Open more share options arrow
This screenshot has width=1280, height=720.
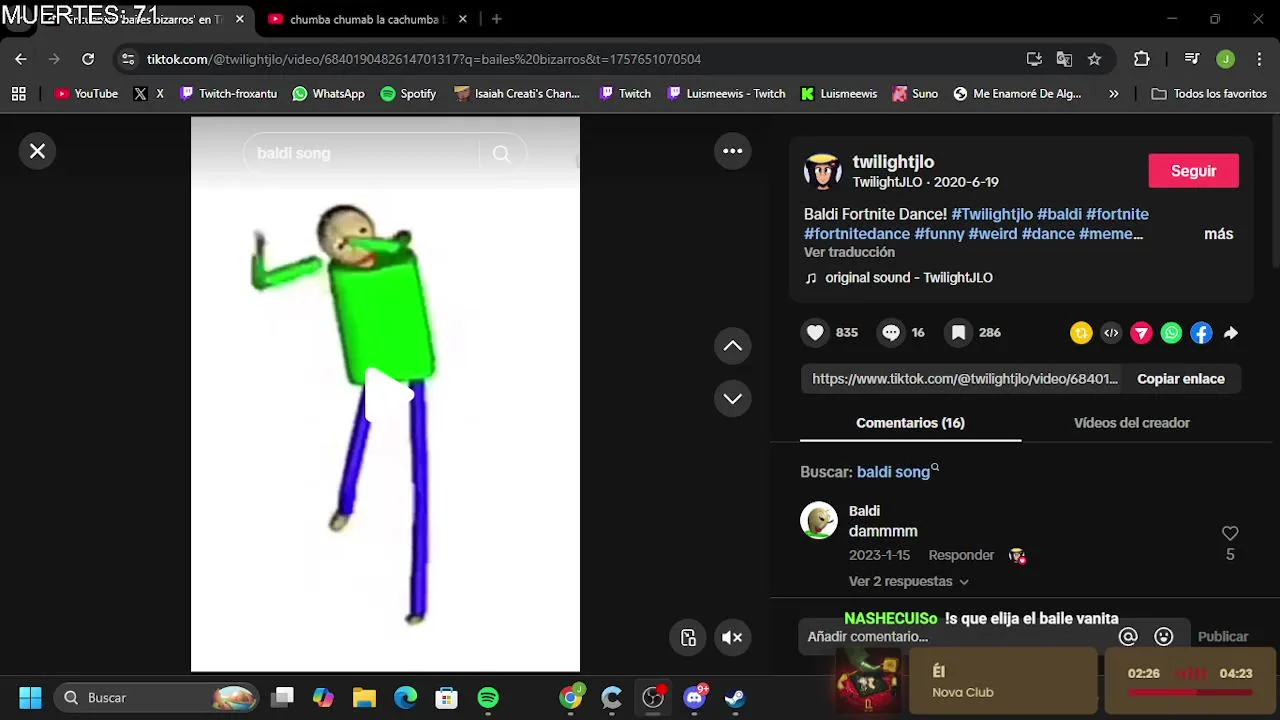point(1231,333)
